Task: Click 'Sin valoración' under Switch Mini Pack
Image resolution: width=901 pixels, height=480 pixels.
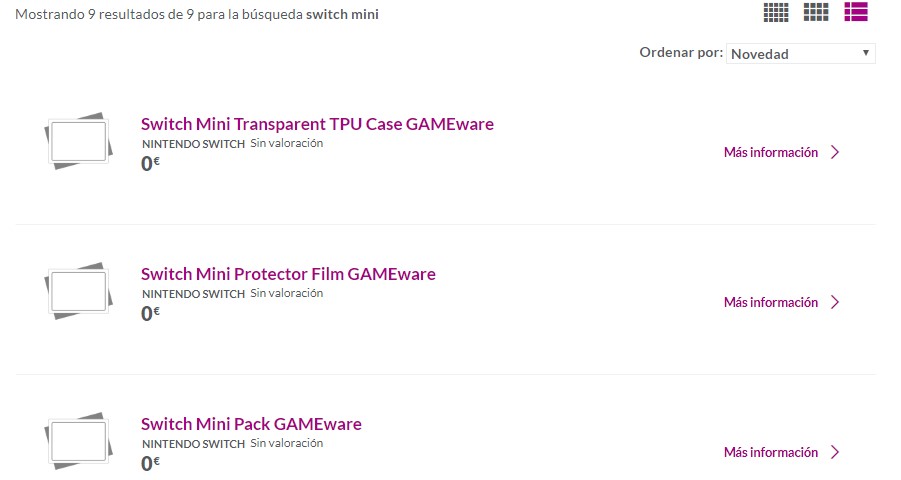Action: point(287,443)
